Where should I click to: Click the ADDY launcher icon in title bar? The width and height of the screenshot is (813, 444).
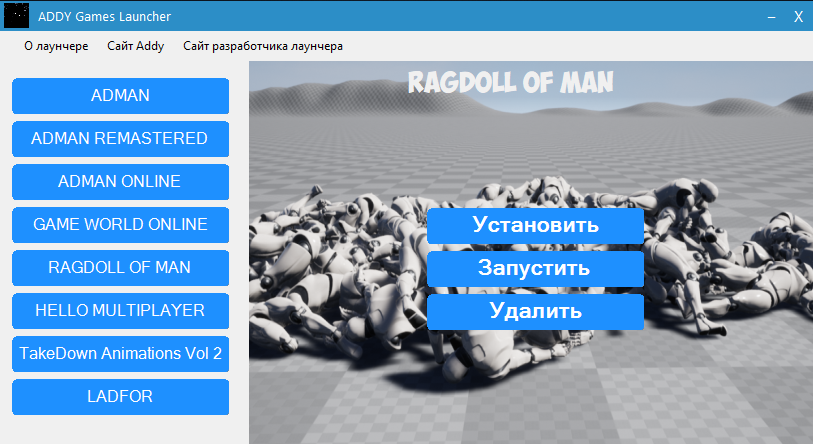[16, 16]
